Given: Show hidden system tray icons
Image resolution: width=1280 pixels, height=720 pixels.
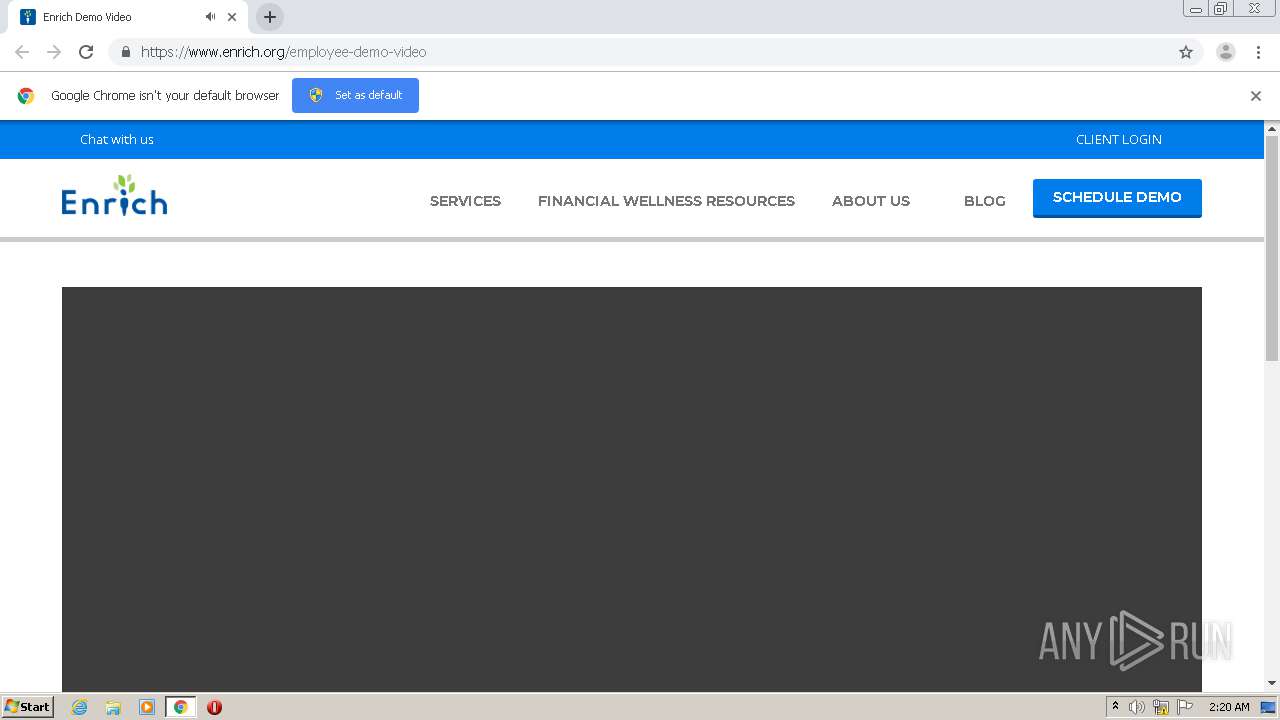Looking at the screenshot, I should click(x=1116, y=707).
